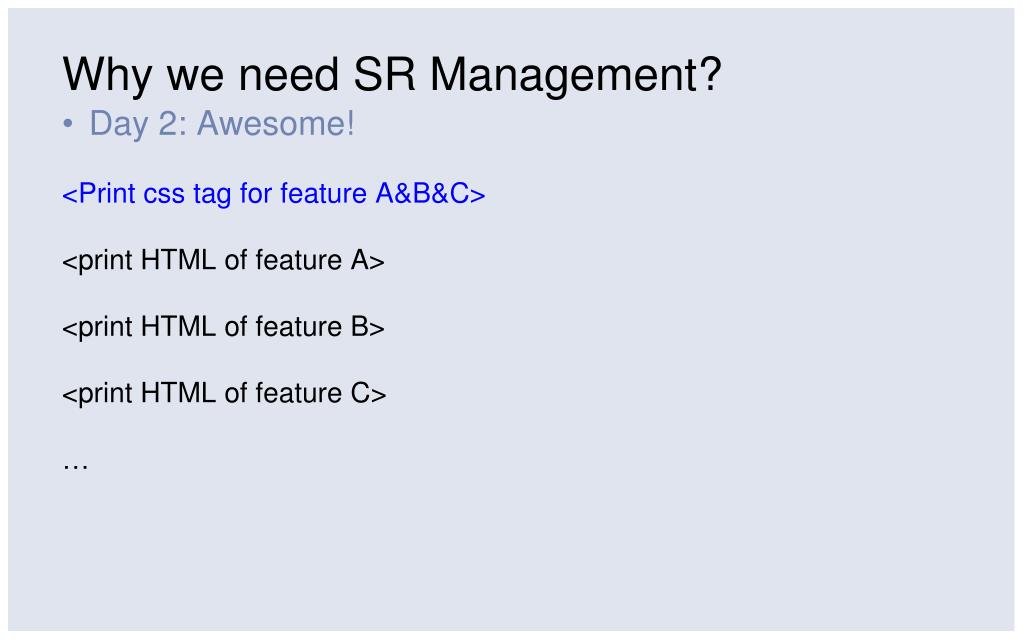This screenshot has height=639, width=1023.
Task: Click the word 'SR' in the title
Action: [384, 74]
